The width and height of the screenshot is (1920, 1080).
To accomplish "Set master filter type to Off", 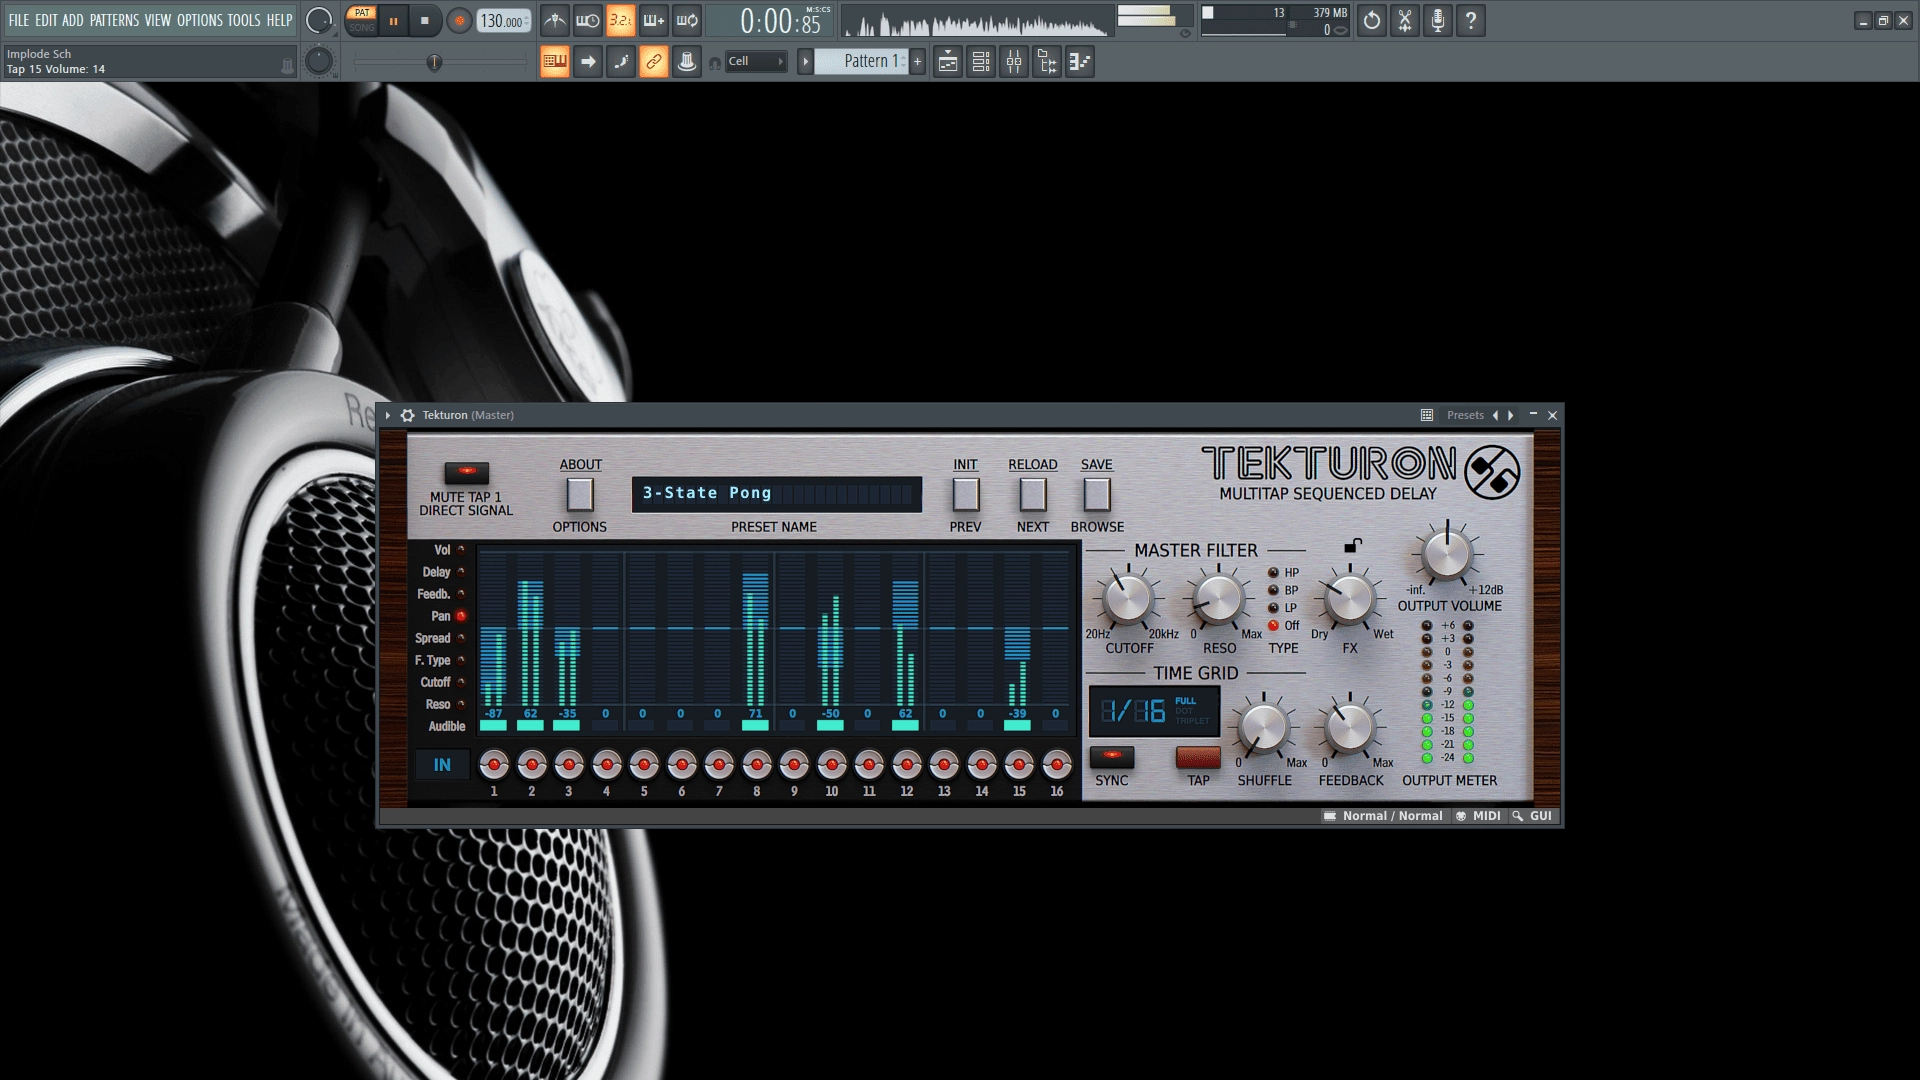I will click(x=1273, y=626).
